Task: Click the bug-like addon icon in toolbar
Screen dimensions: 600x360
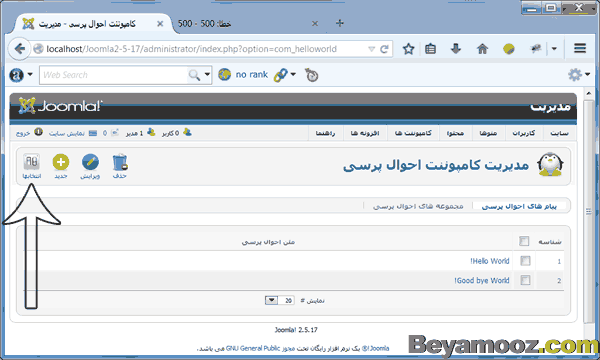Action: point(536,49)
